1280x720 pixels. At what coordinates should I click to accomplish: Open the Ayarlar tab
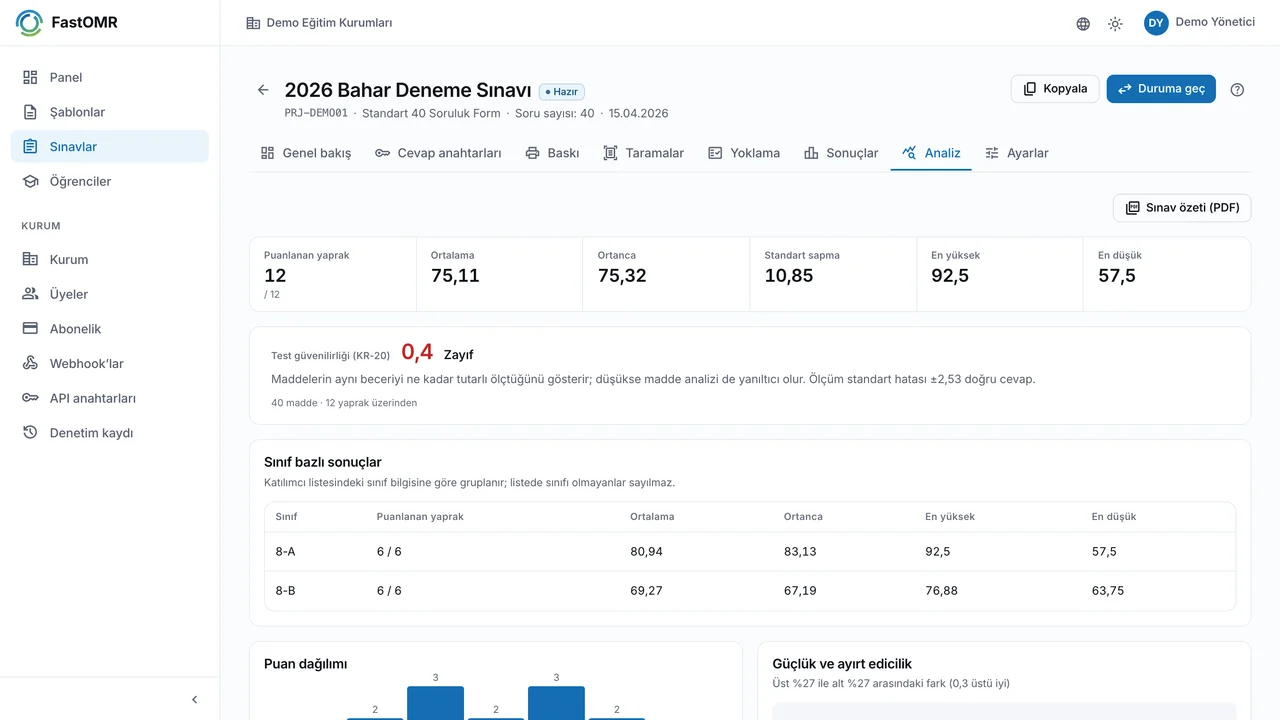click(x=1016, y=153)
